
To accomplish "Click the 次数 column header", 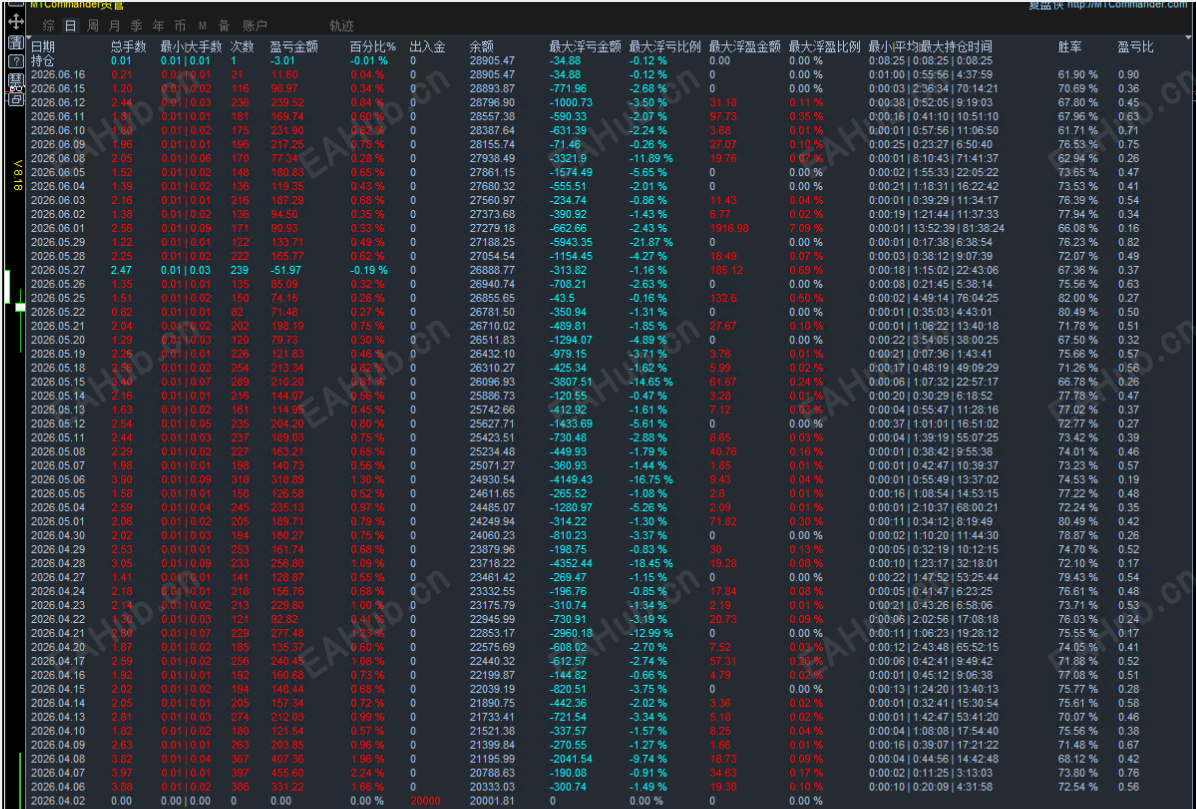I will [x=243, y=47].
